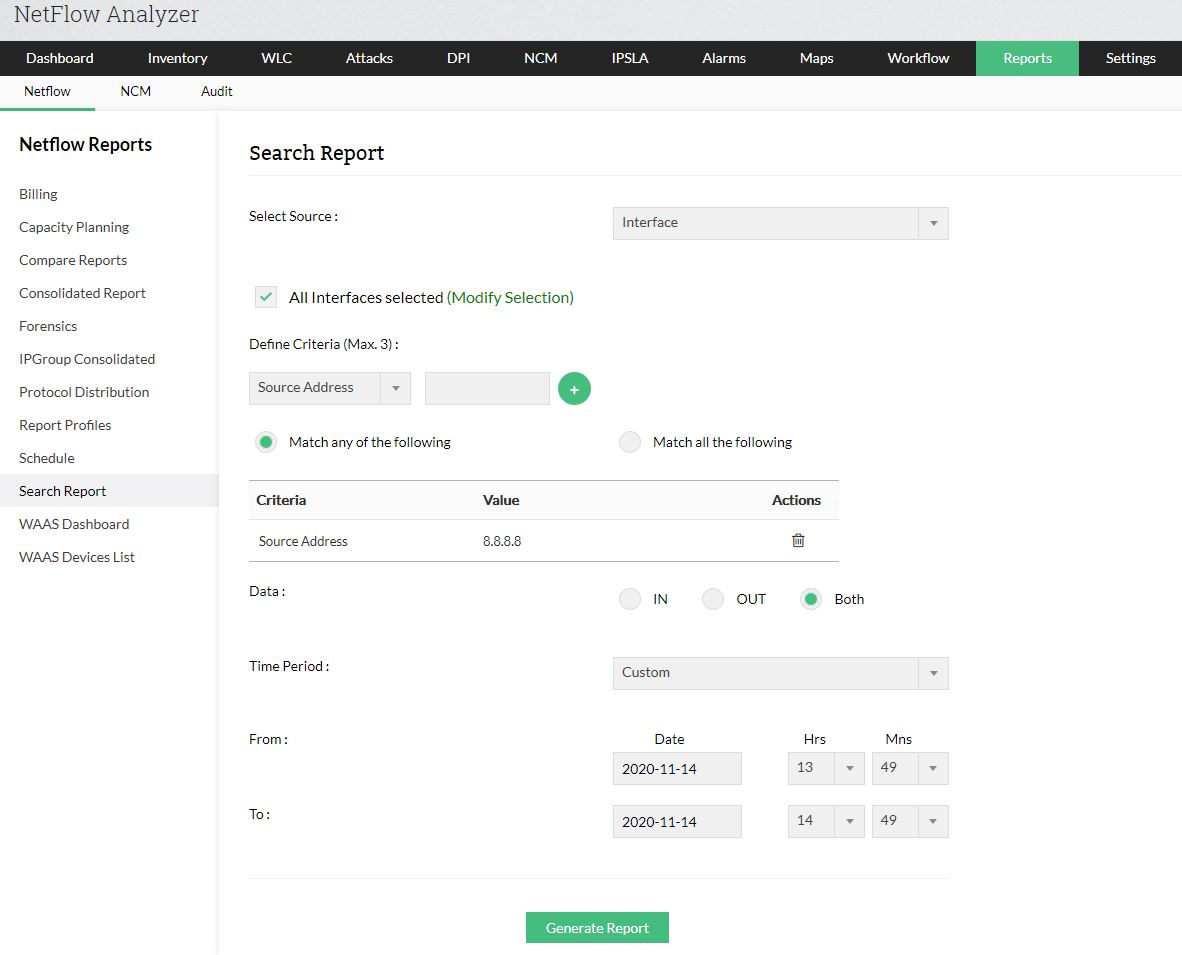This screenshot has width=1182, height=955.
Task: Select the NCM sub-tab under Reports
Action: tap(136, 91)
